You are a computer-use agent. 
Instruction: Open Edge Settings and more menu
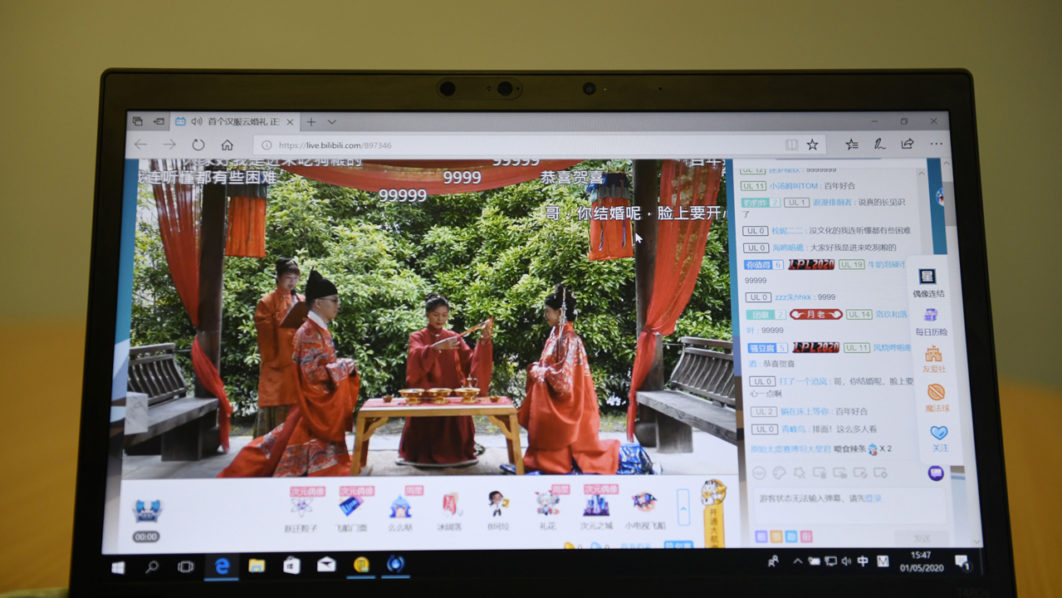coord(936,144)
